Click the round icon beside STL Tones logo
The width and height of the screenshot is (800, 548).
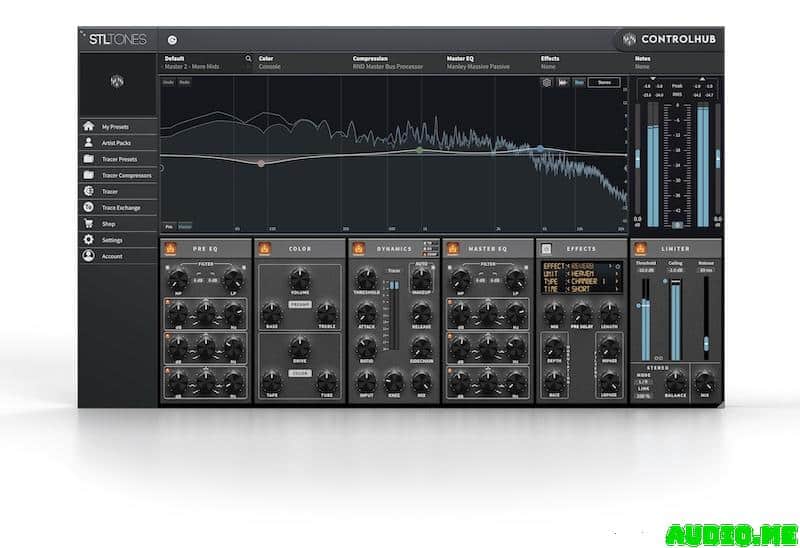172,40
